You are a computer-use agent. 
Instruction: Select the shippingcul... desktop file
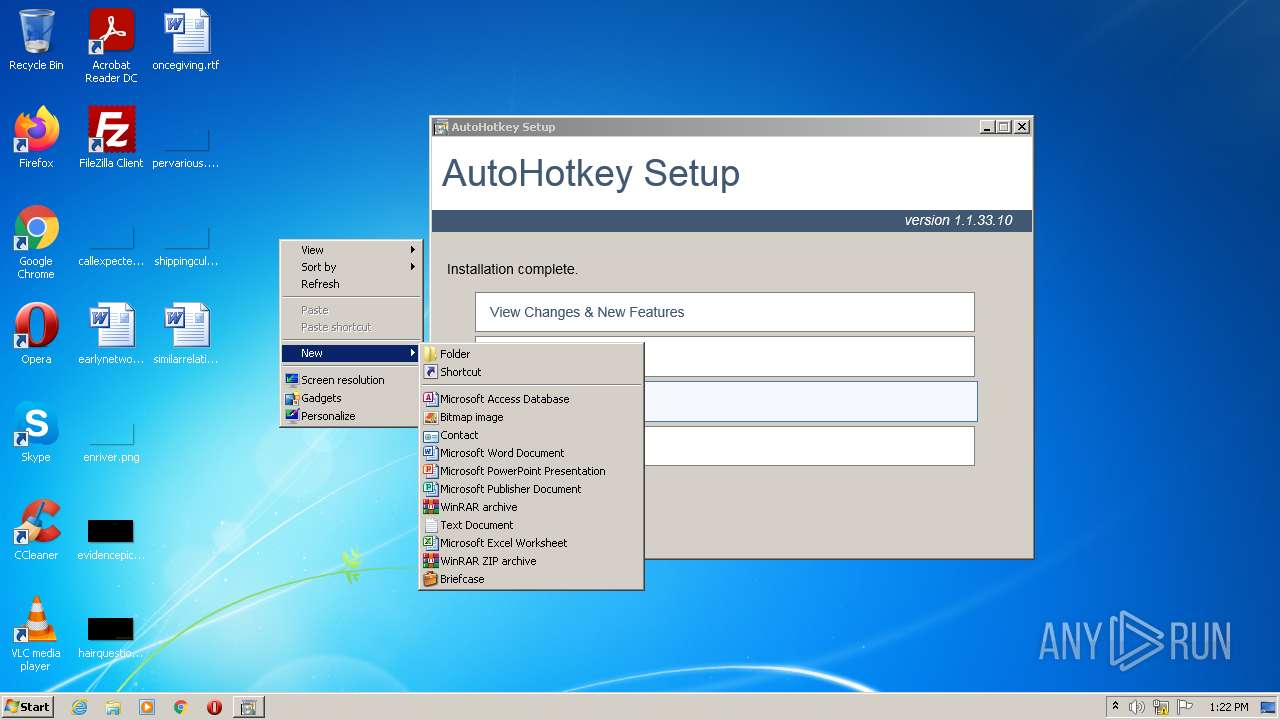click(x=186, y=245)
